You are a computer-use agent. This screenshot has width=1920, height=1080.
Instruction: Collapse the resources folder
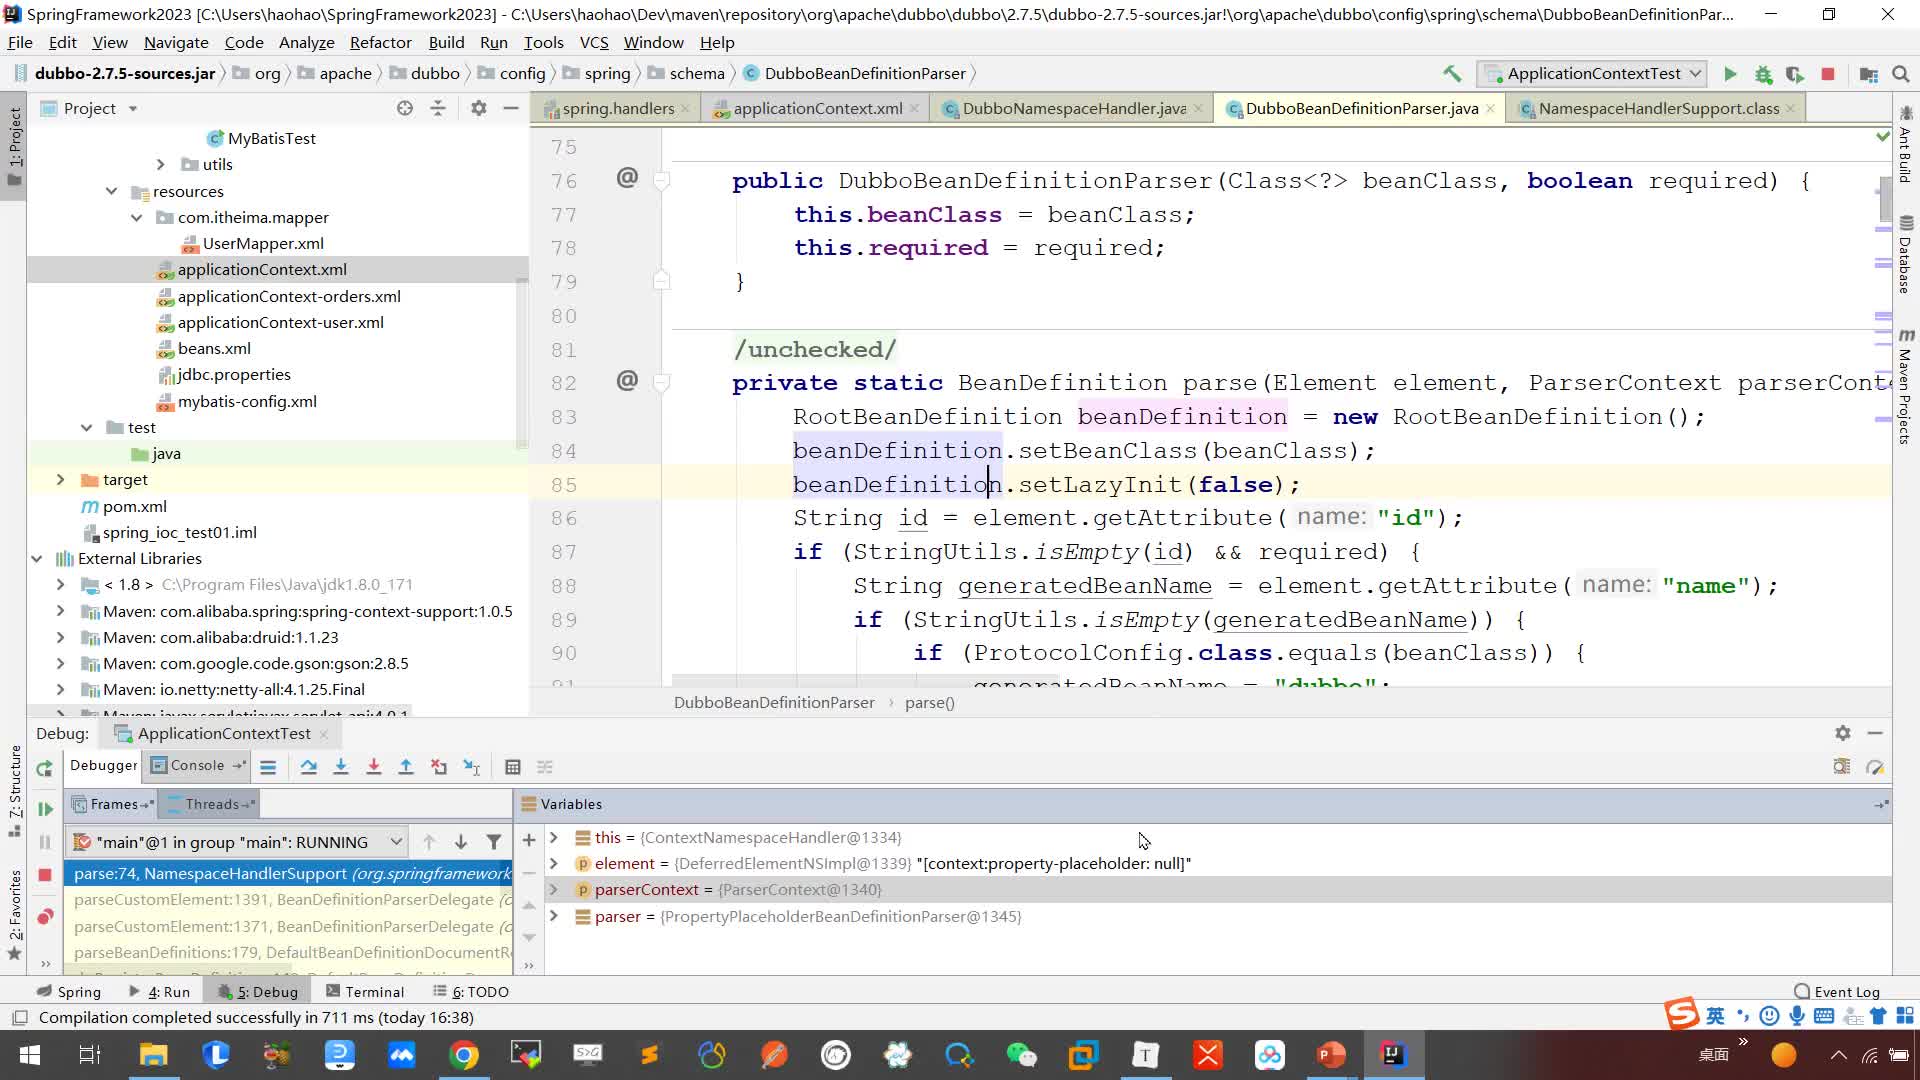coord(111,191)
